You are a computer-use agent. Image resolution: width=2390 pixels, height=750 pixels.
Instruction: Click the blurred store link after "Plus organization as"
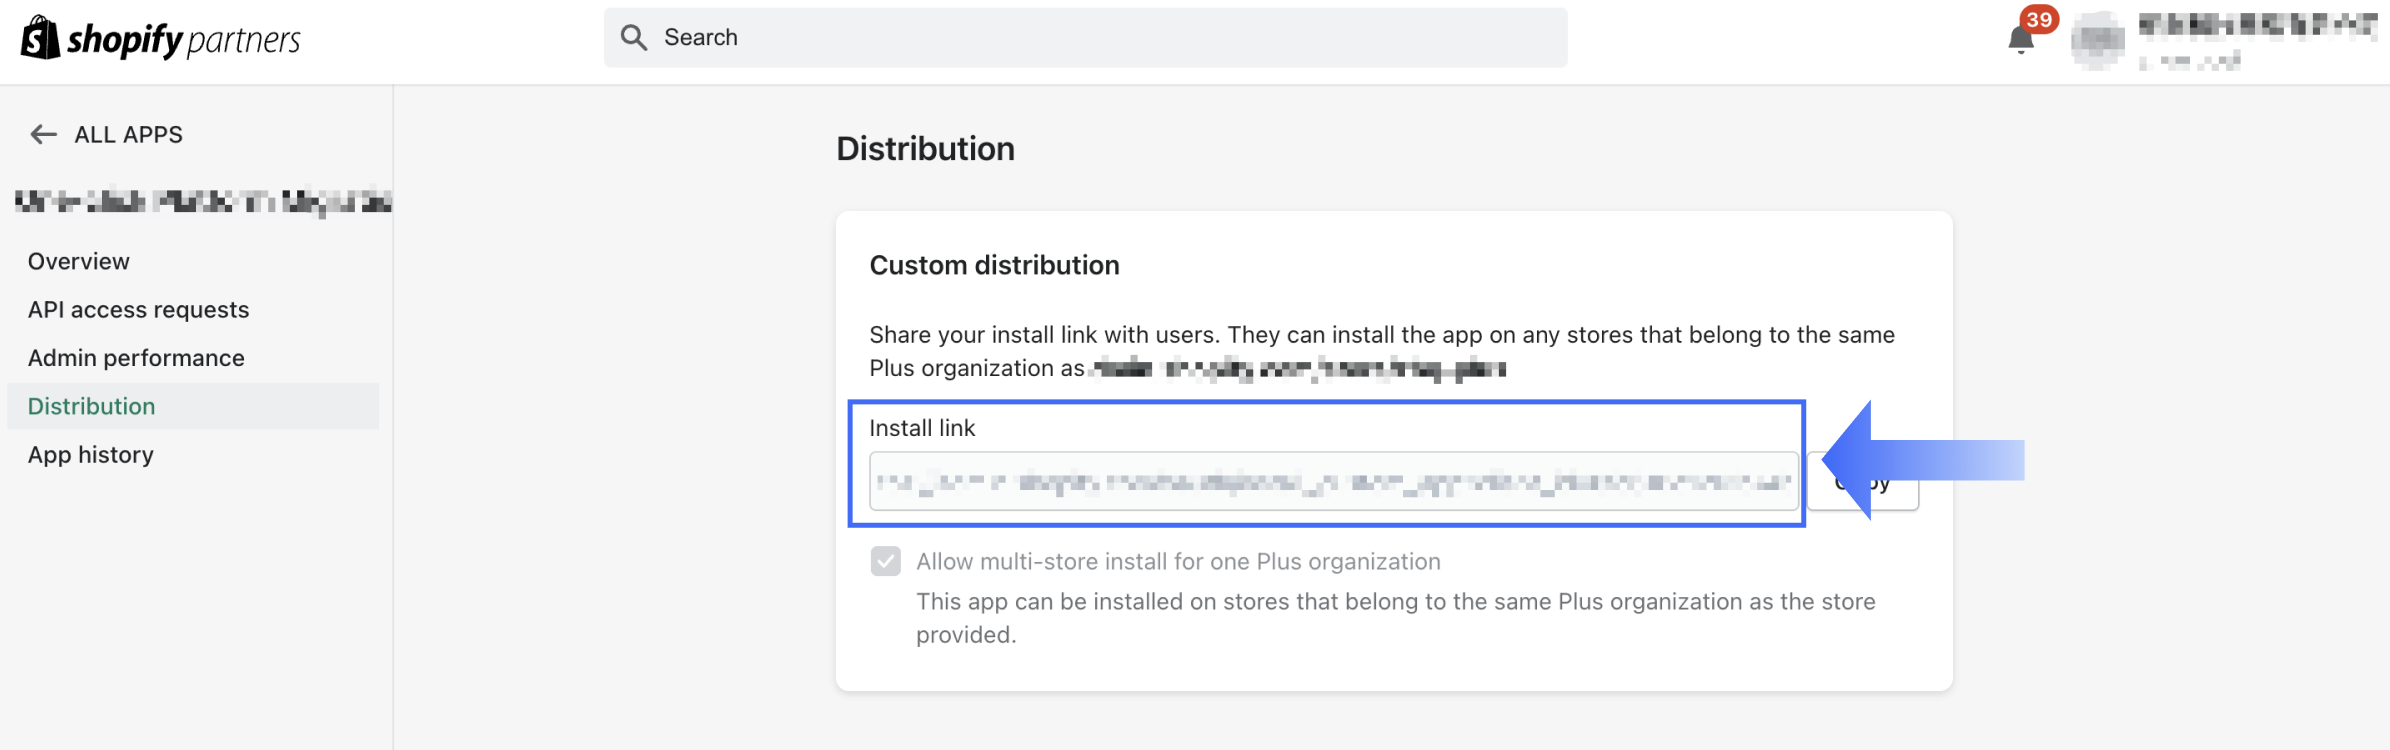click(x=1298, y=369)
